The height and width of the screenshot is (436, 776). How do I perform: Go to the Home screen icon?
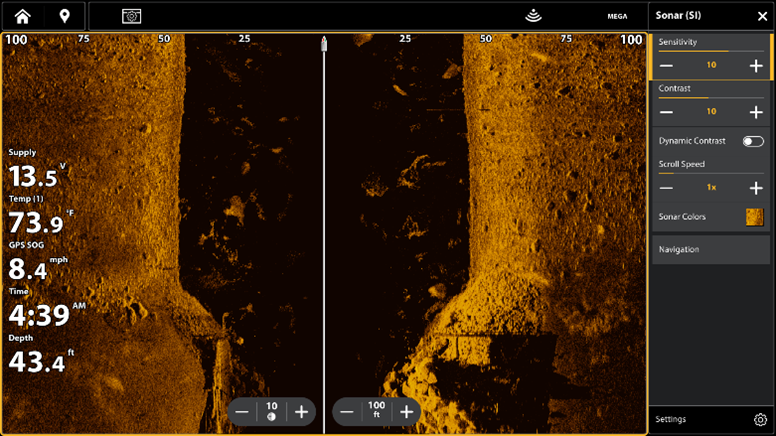click(22, 16)
